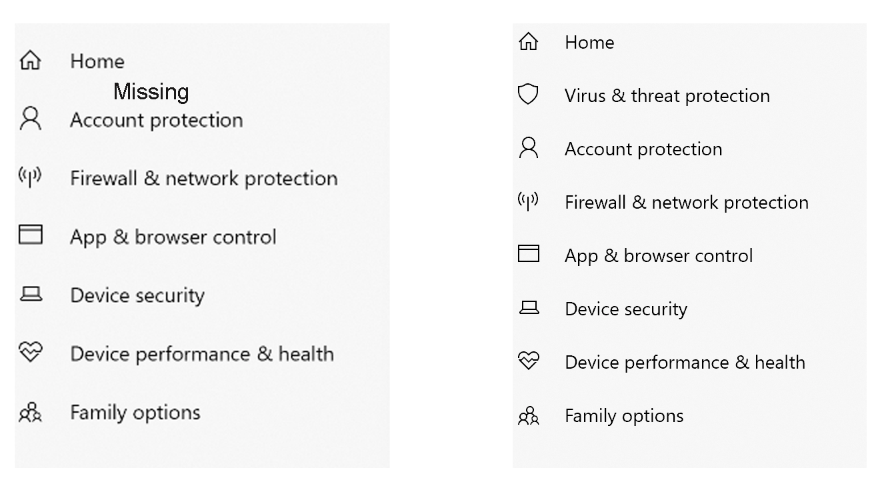The image size is (895, 486).
Task: Select Account protection person icon in right panel
Action: tap(528, 149)
